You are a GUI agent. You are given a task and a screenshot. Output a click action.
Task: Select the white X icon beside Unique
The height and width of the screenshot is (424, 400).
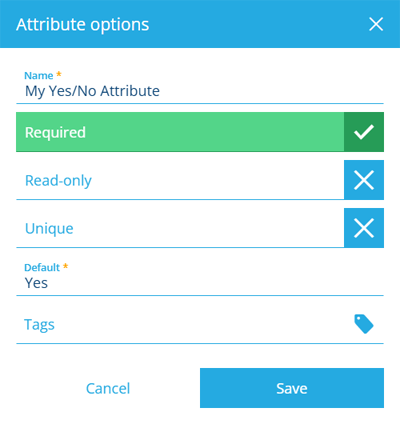(364, 228)
